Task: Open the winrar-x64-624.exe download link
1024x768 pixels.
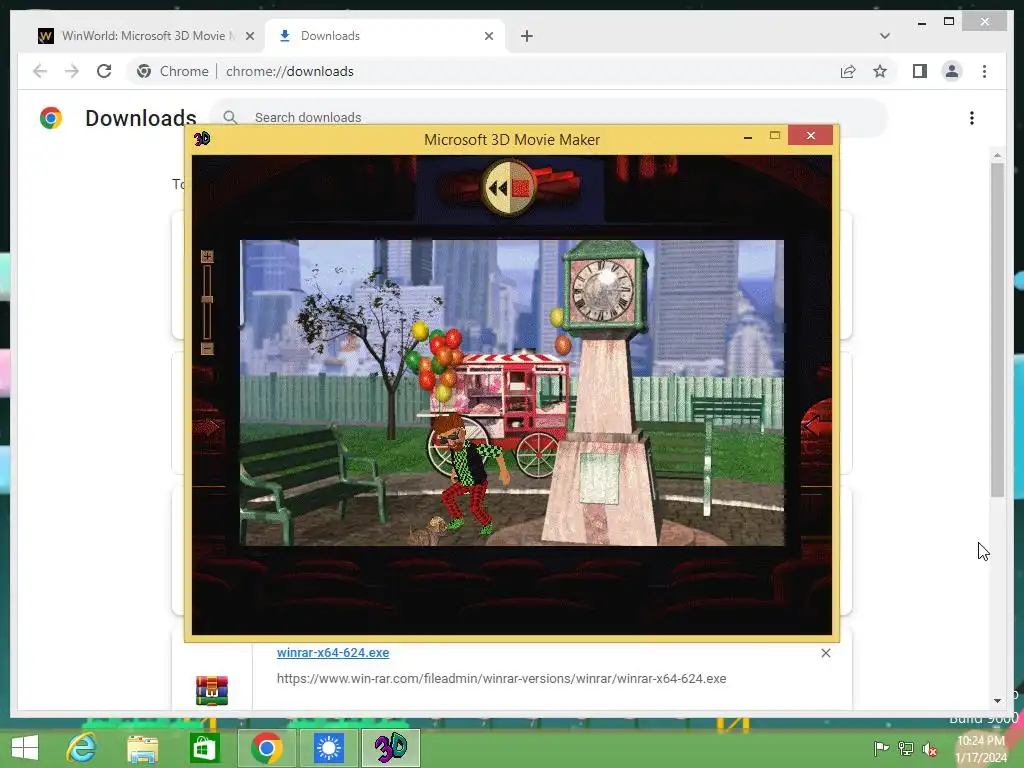Action: pos(333,652)
